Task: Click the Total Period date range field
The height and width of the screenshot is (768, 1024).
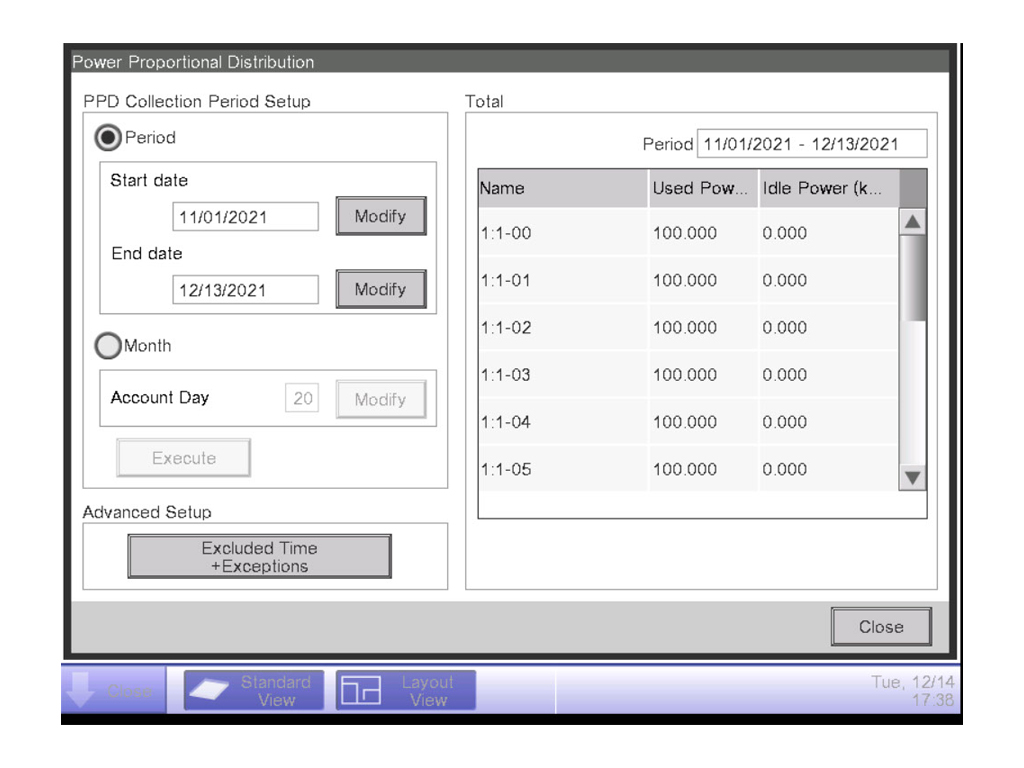Action: pos(811,144)
